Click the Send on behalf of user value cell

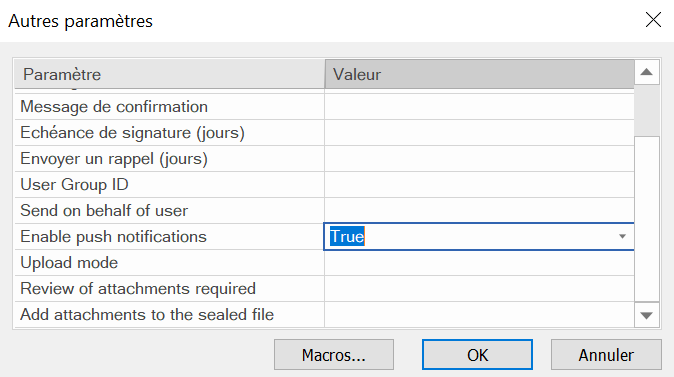479,211
